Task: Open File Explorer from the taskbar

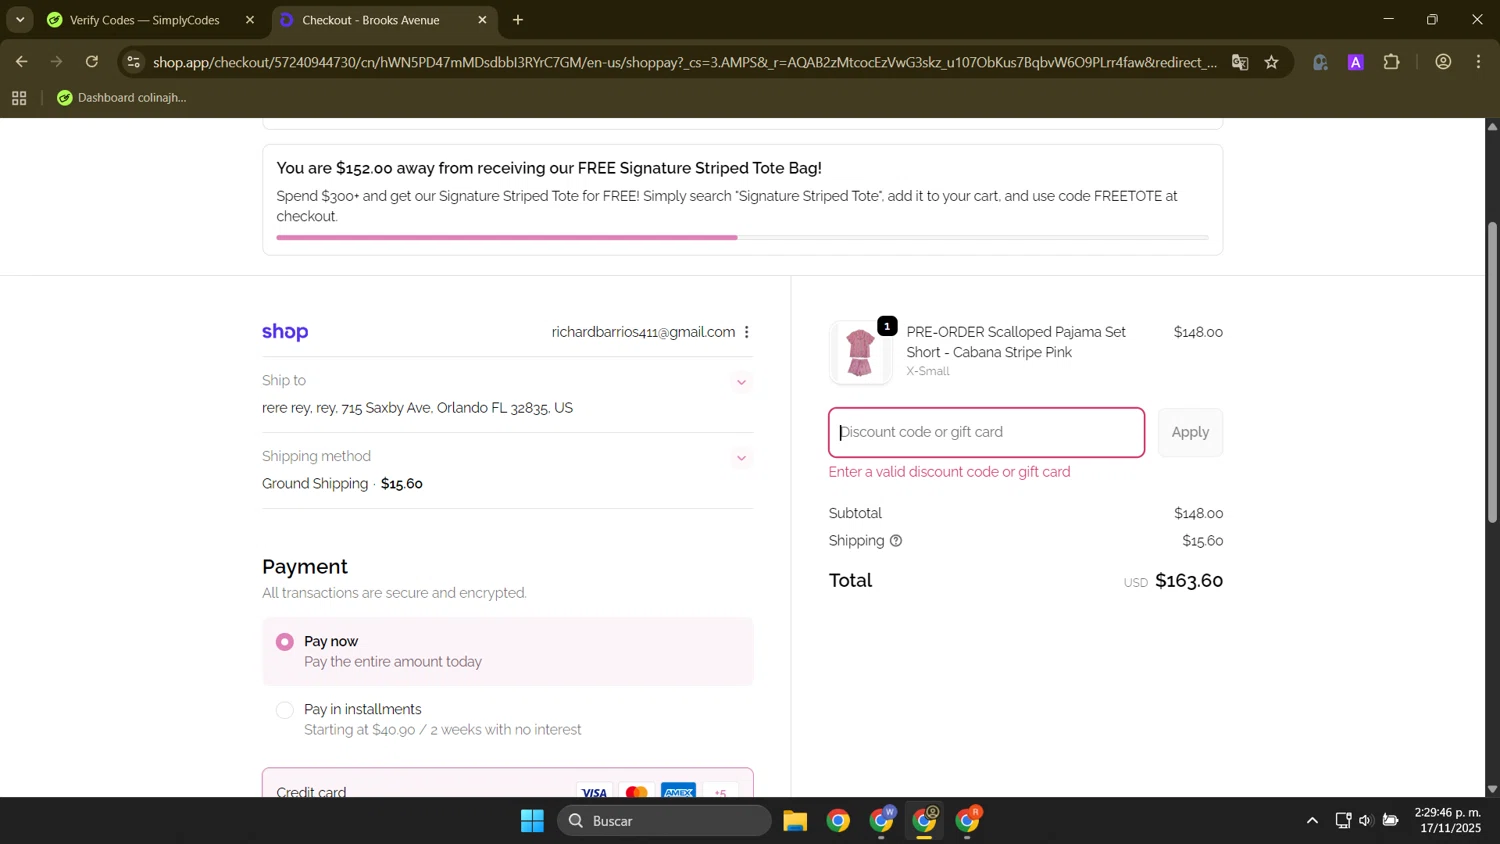Action: 795,821
